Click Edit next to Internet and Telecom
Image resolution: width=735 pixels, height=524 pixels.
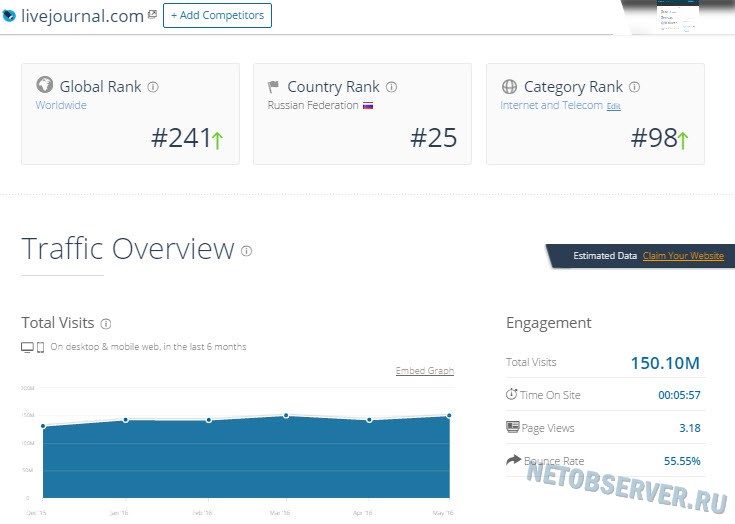pos(613,106)
